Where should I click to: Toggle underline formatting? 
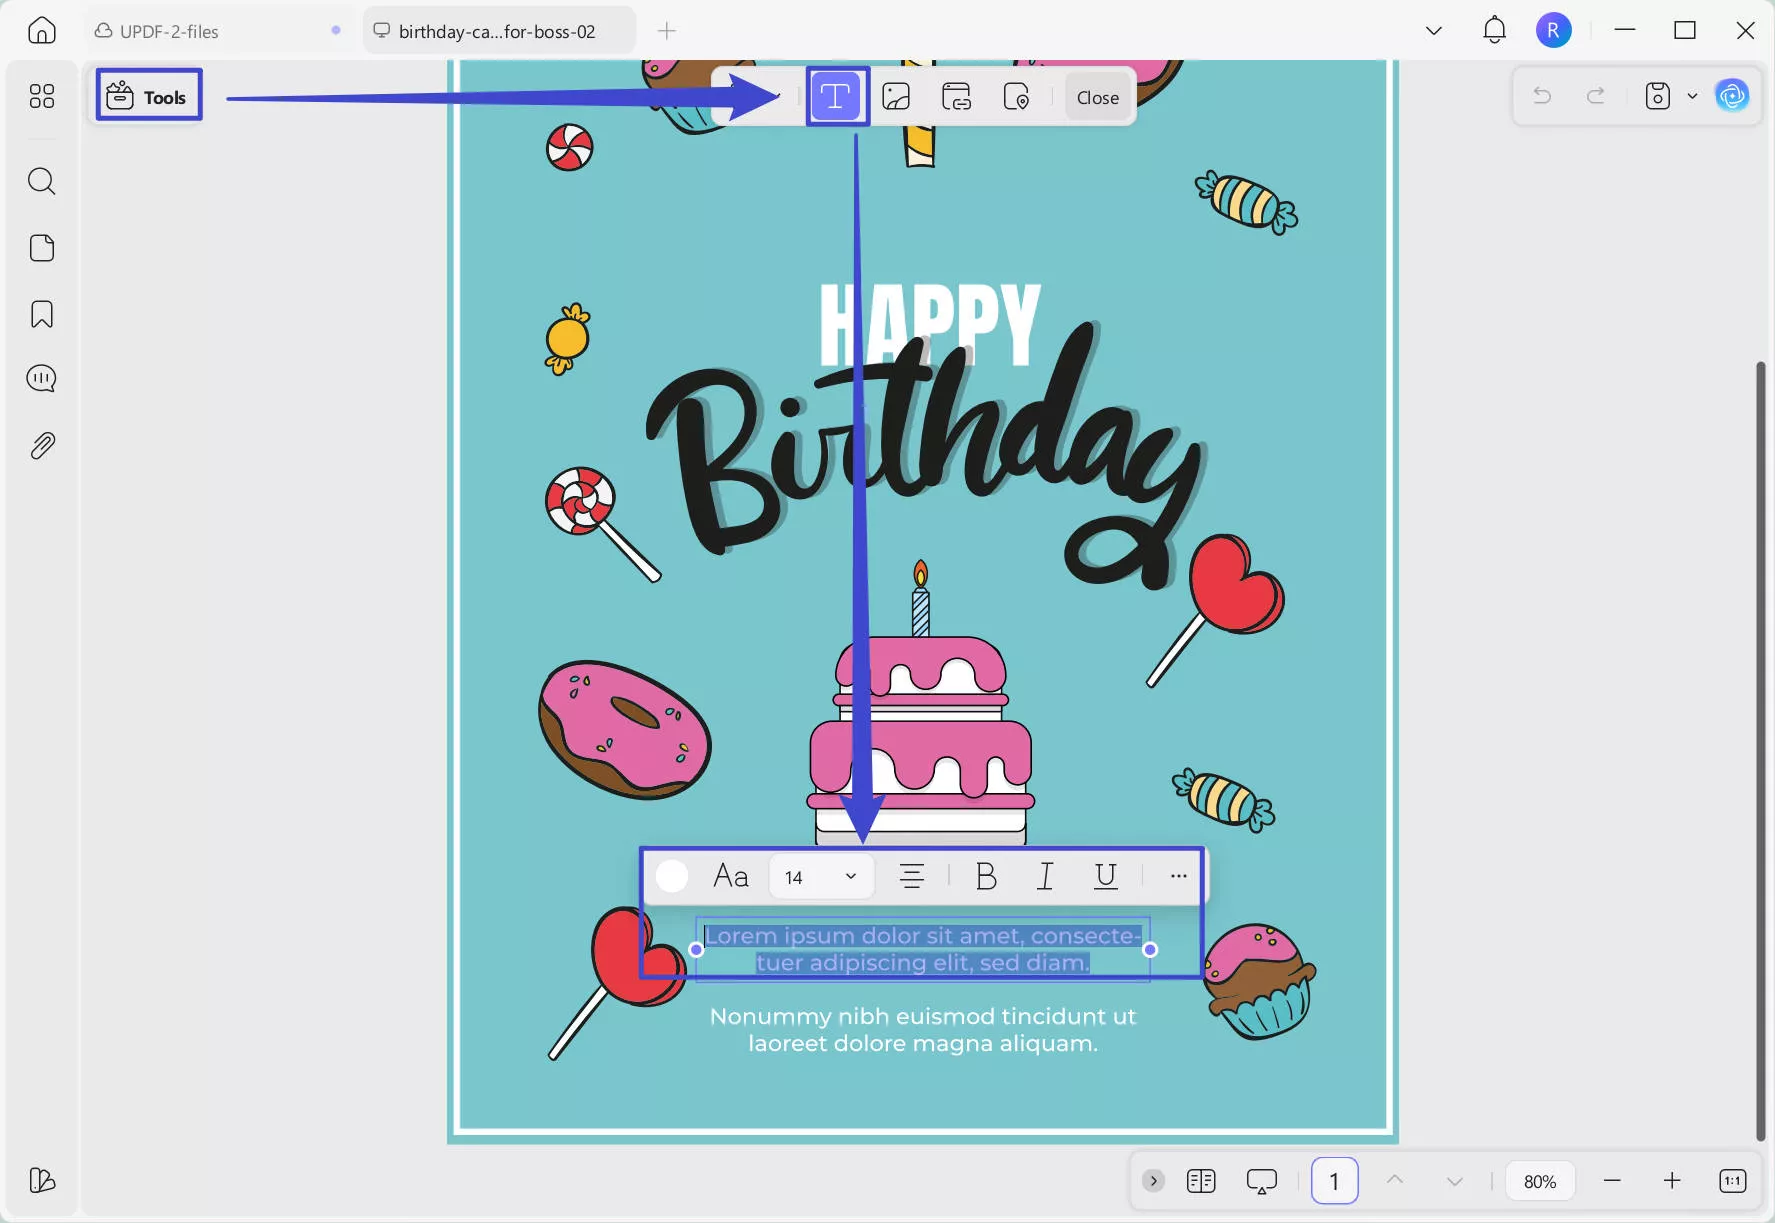pos(1106,876)
